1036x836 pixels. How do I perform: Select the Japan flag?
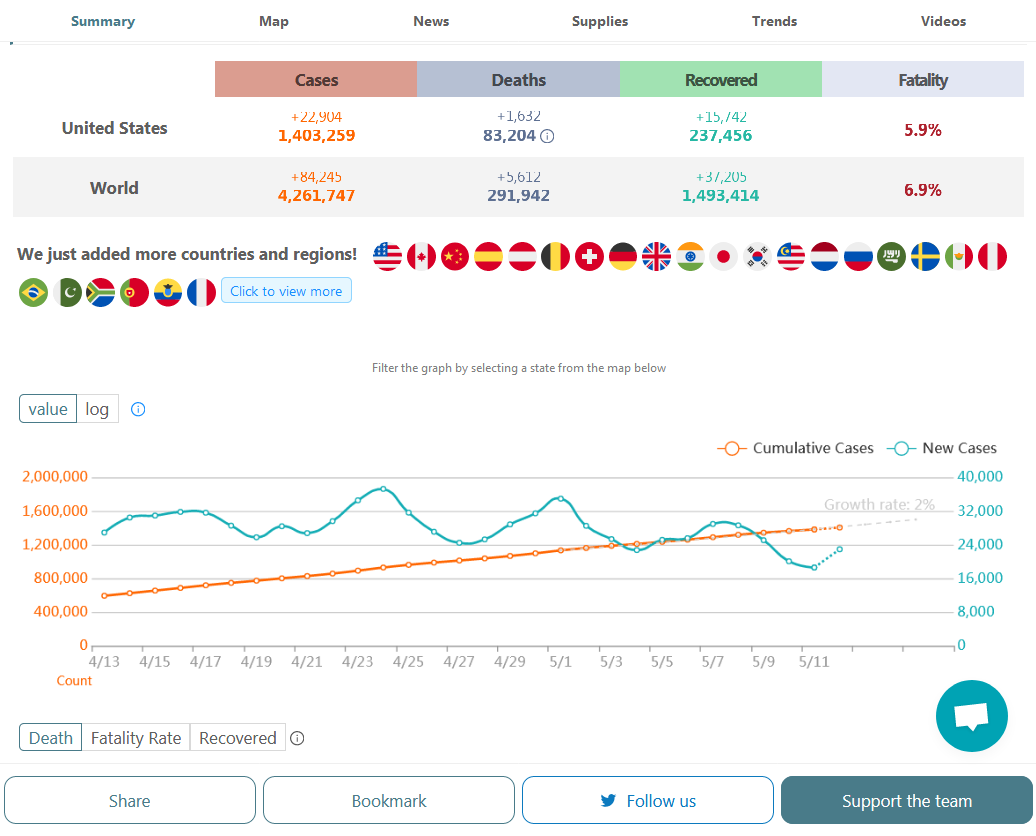(723, 257)
